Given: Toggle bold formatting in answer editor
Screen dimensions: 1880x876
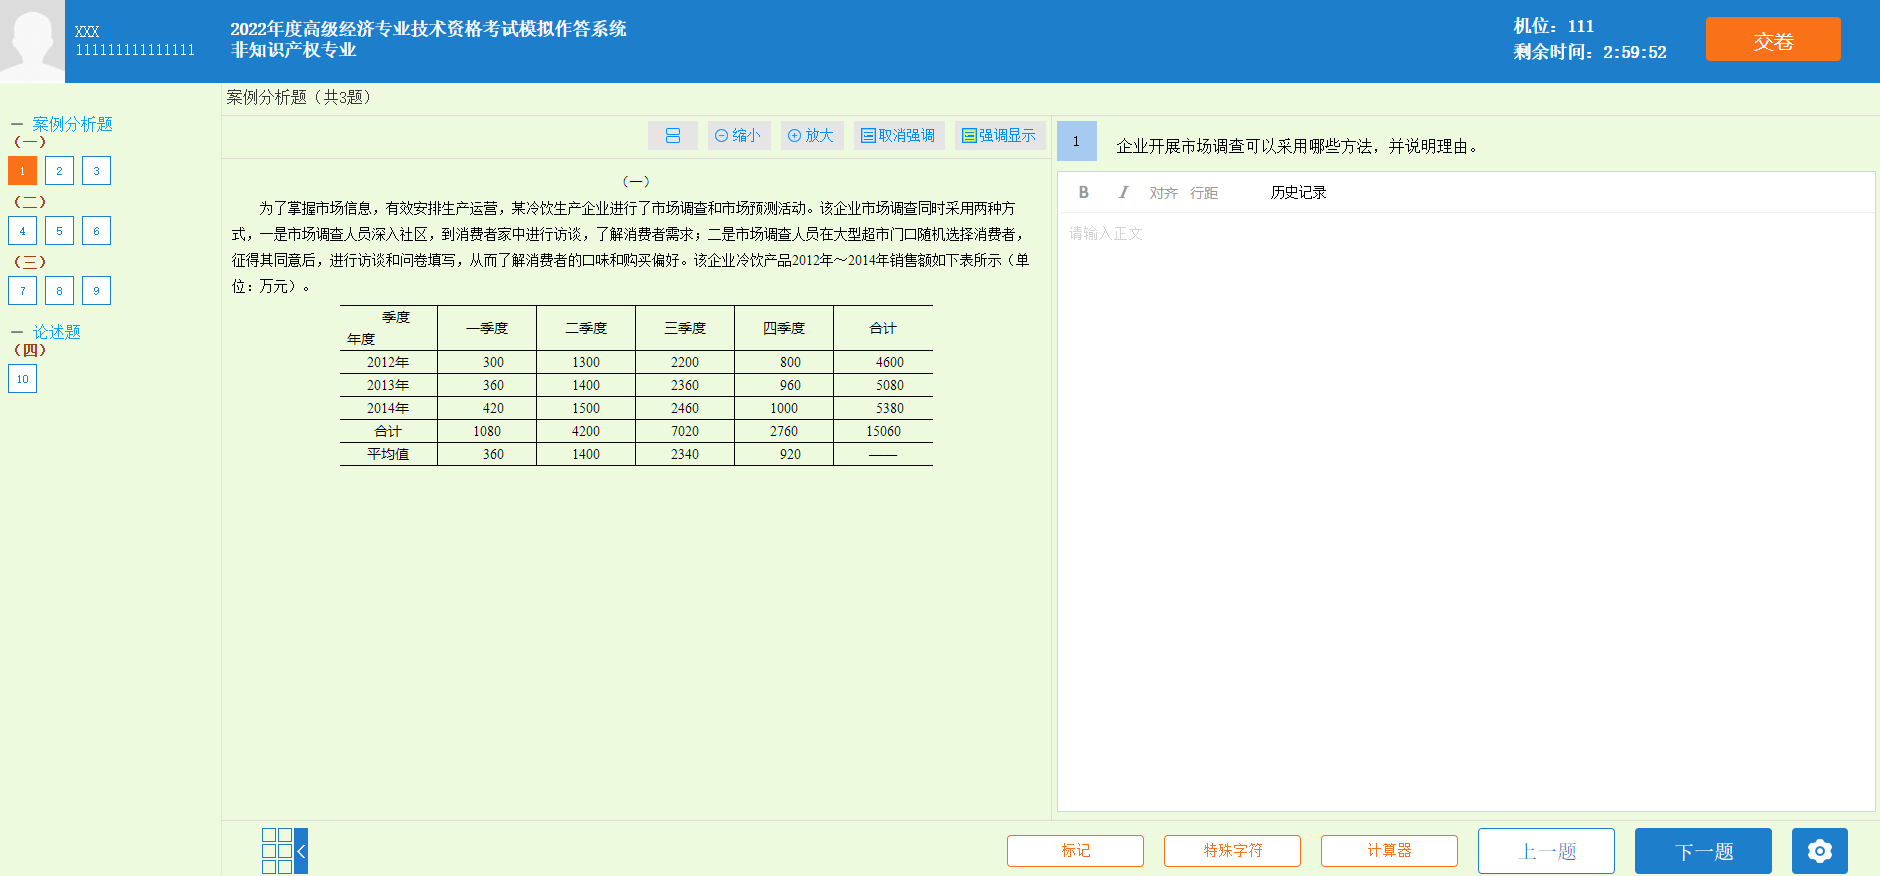Looking at the screenshot, I should tap(1083, 193).
